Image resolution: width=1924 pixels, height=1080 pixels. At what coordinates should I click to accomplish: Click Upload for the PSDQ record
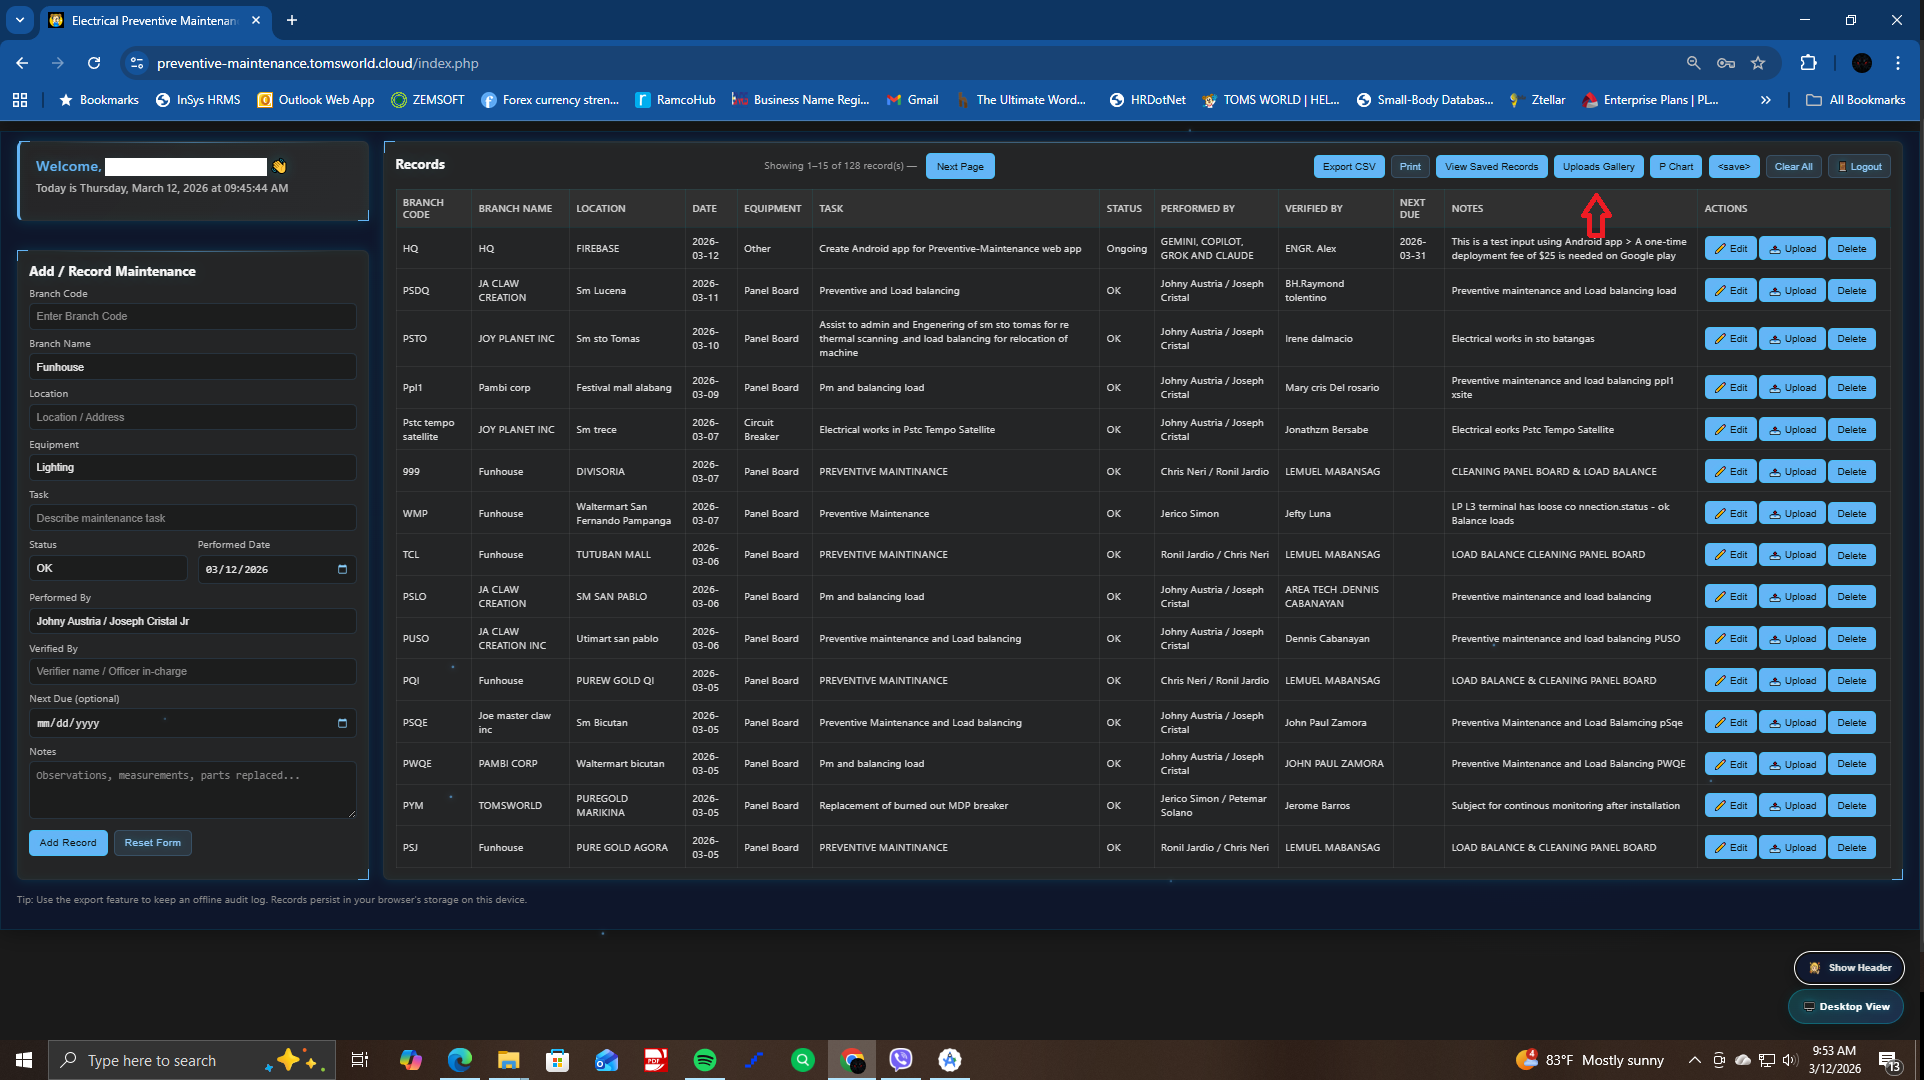(1792, 291)
